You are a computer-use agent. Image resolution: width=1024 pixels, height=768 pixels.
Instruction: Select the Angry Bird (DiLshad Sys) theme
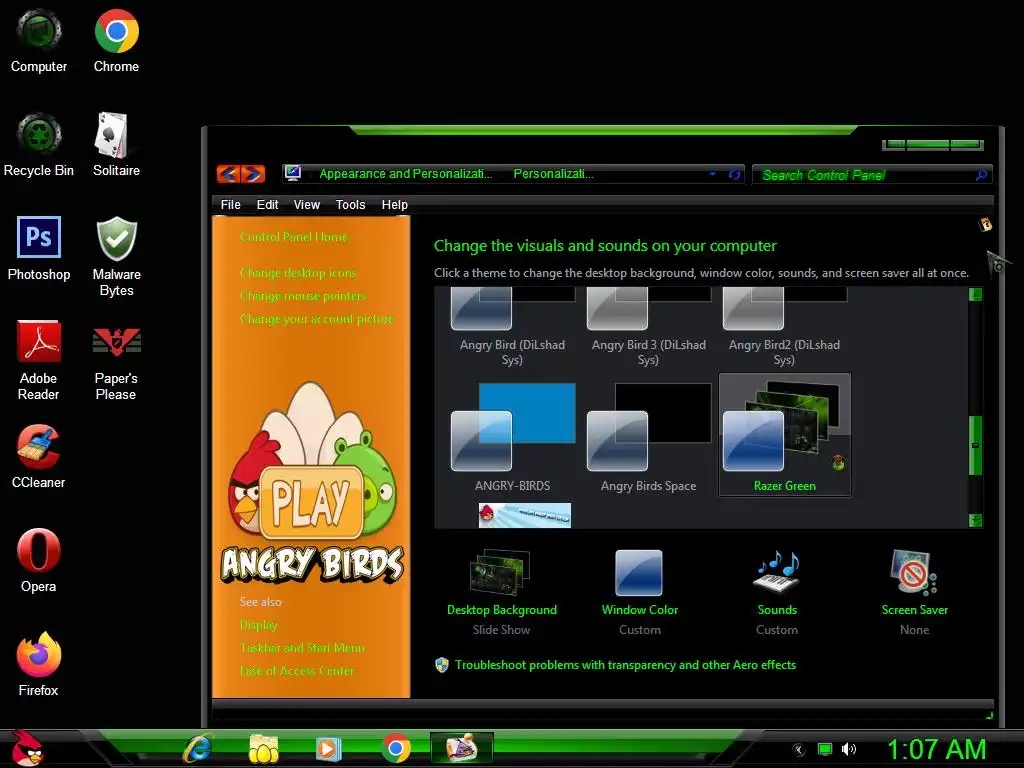coord(513,328)
